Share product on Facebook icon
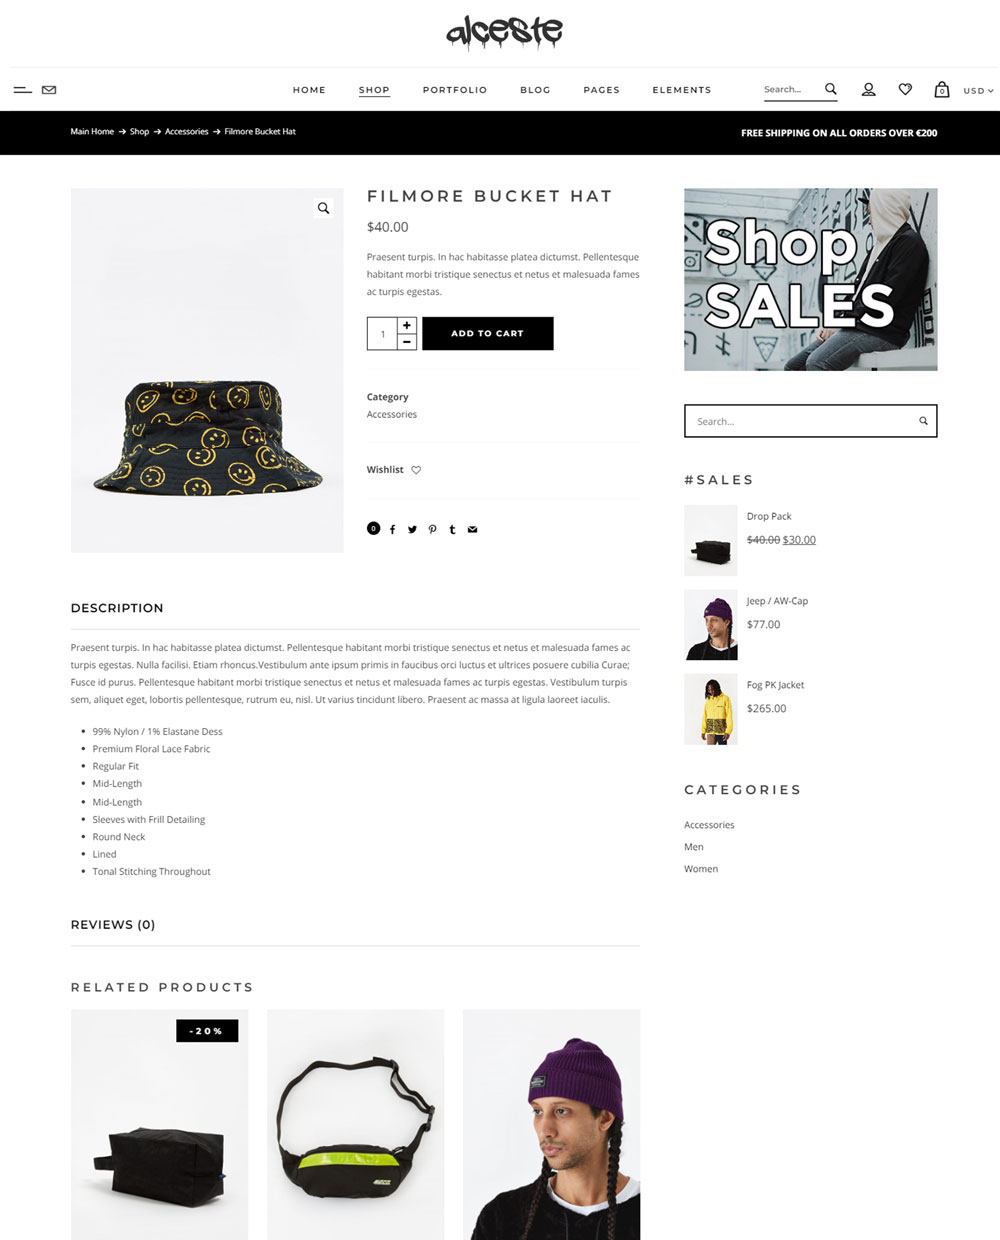 coord(392,529)
